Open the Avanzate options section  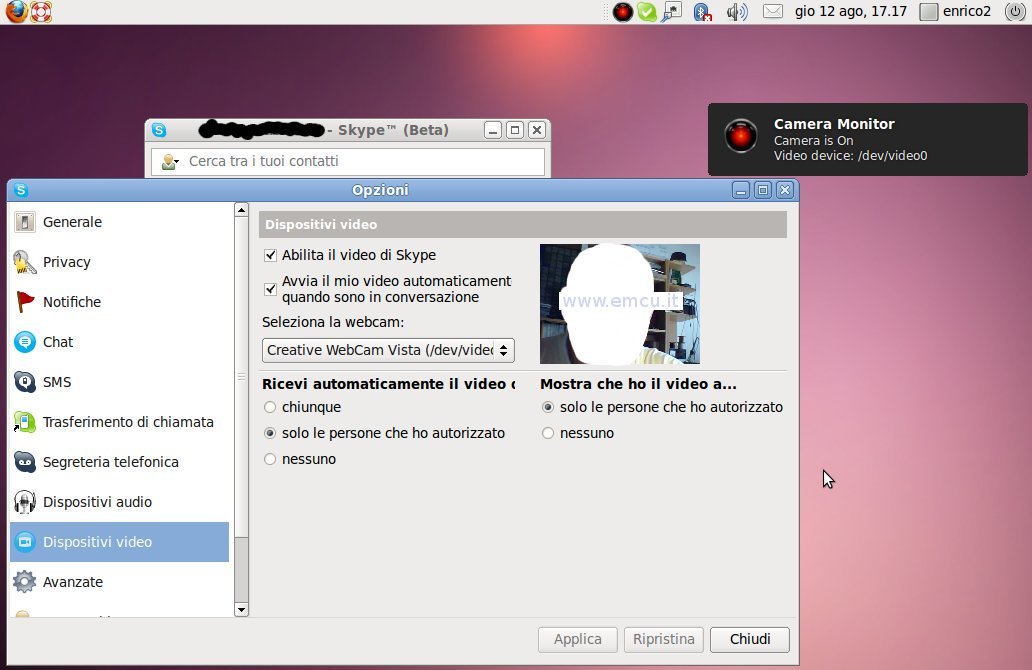(x=119, y=582)
